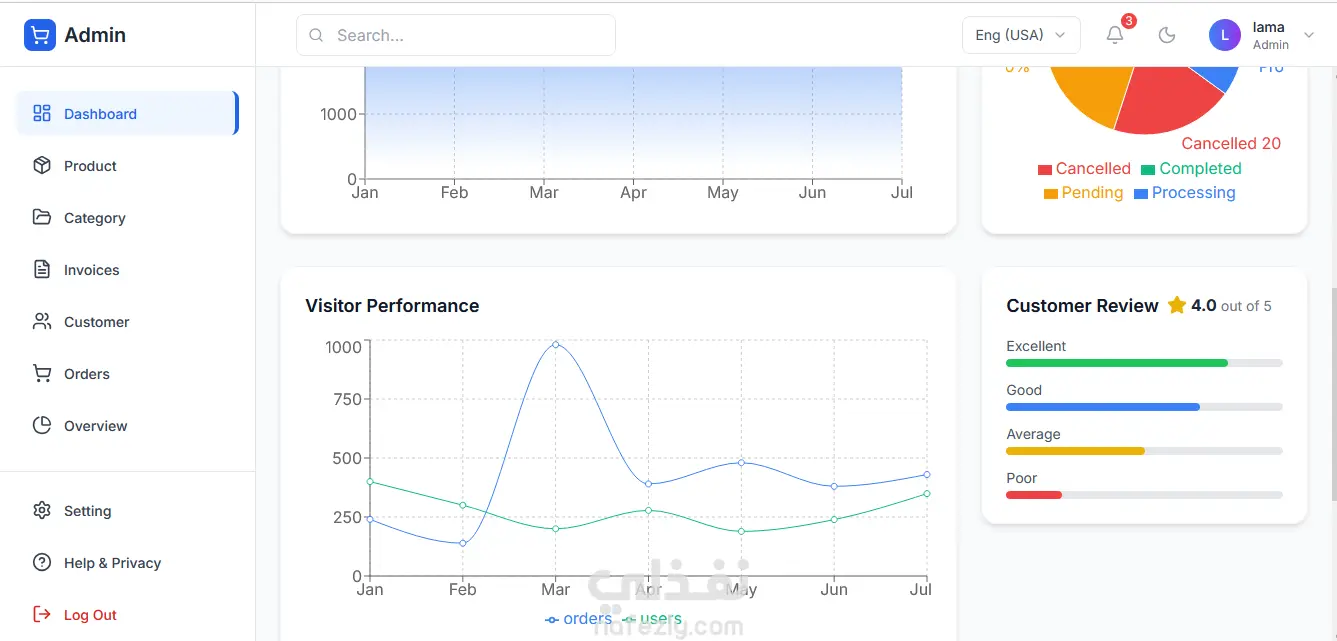Click the Customer people icon
1337x641 pixels.
click(x=42, y=322)
